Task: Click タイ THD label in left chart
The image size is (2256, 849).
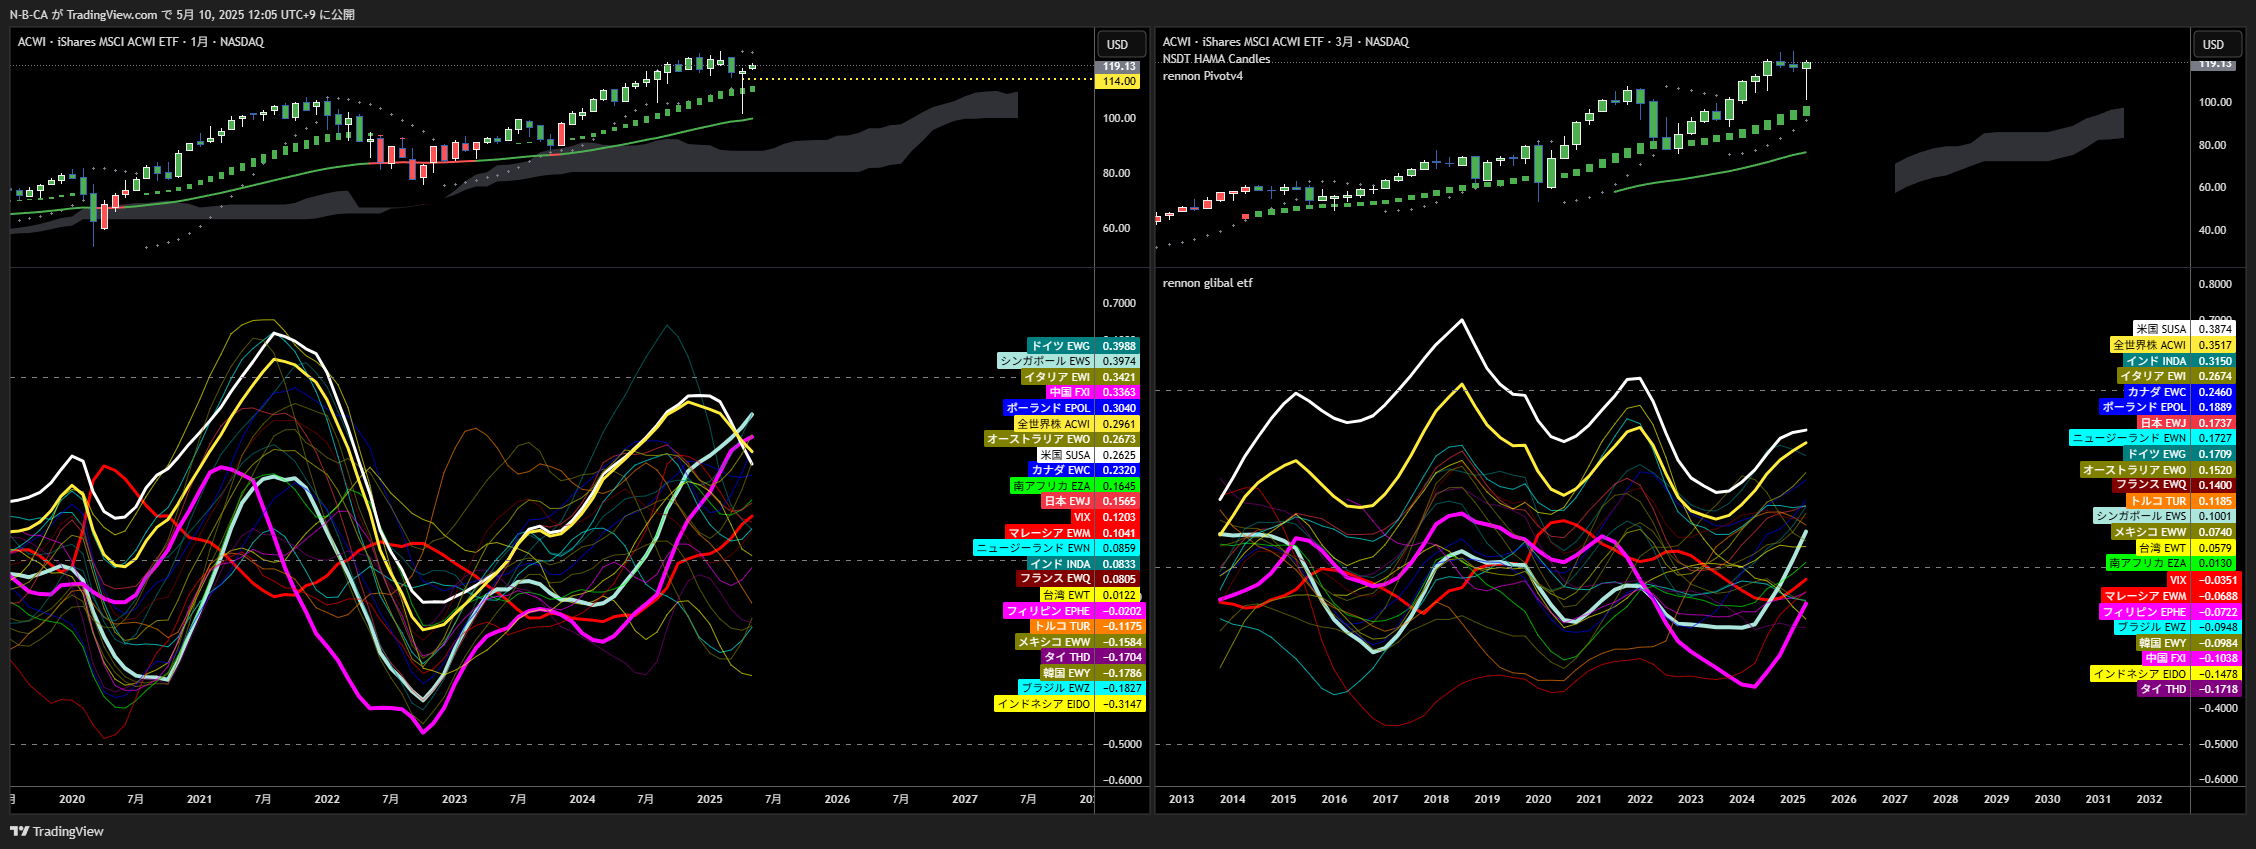Action: coord(1067,657)
